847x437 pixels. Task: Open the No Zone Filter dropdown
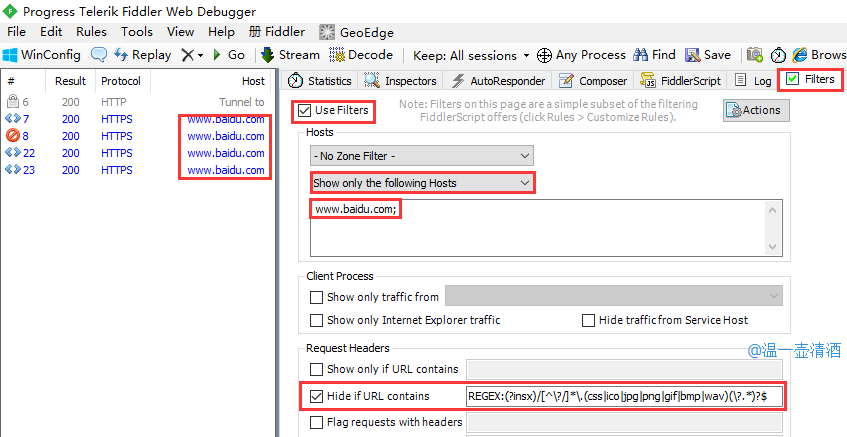point(421,155)
